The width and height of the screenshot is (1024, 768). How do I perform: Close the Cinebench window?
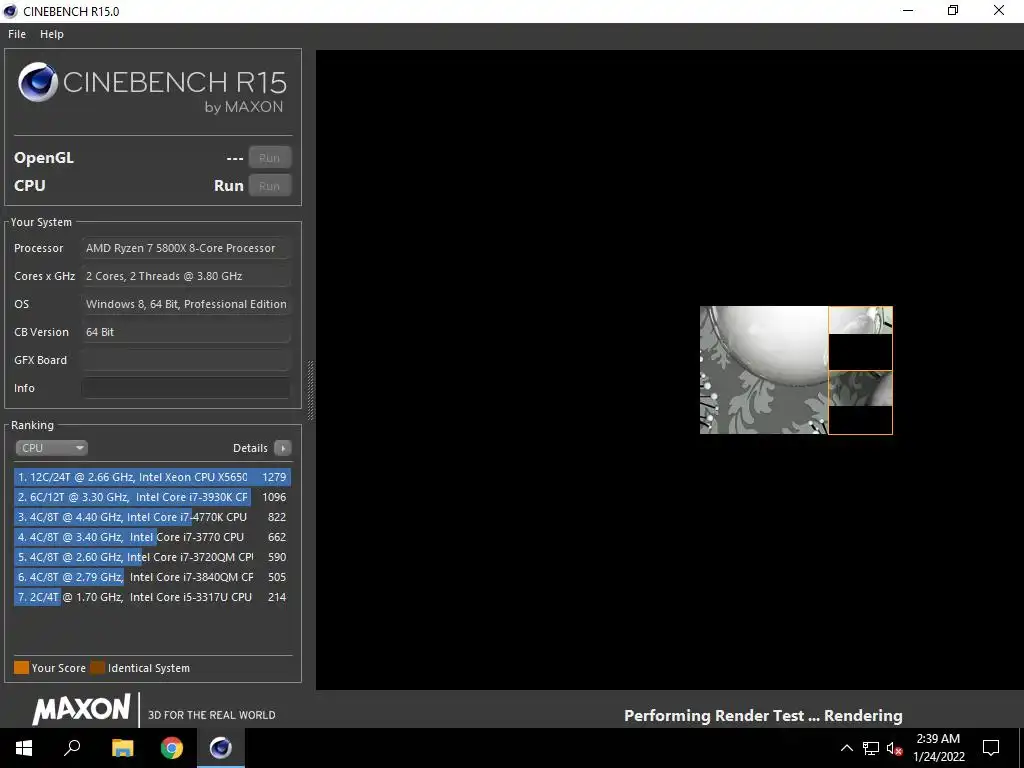click(x=999, y=10)
